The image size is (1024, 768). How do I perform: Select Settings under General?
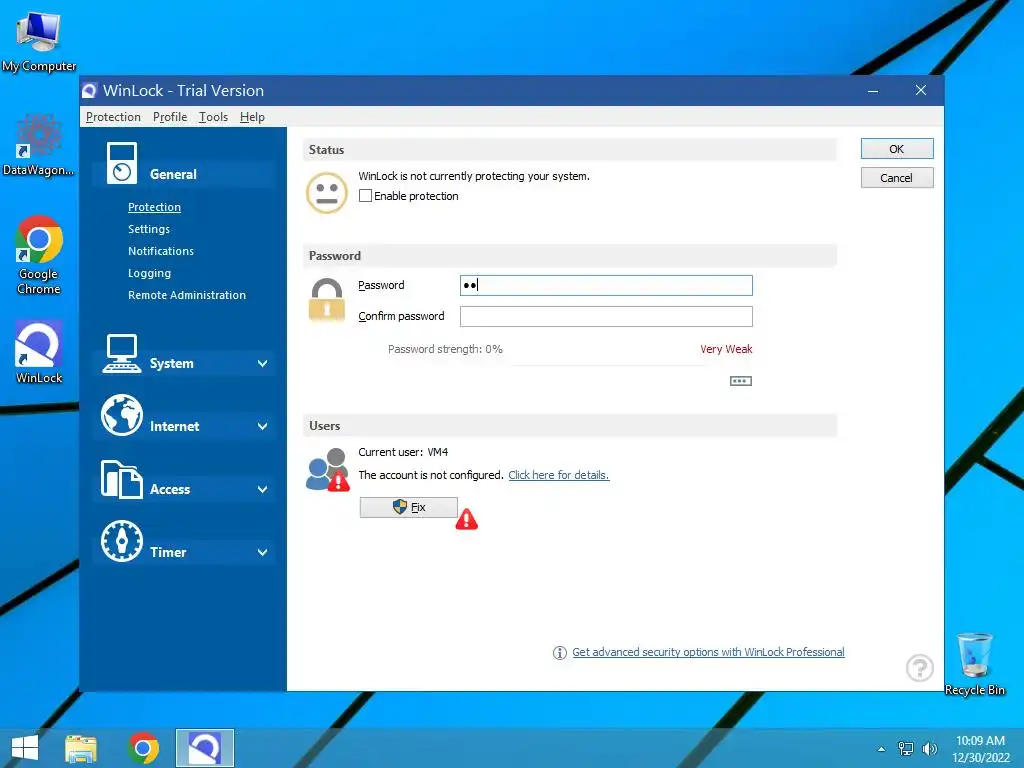149,229
